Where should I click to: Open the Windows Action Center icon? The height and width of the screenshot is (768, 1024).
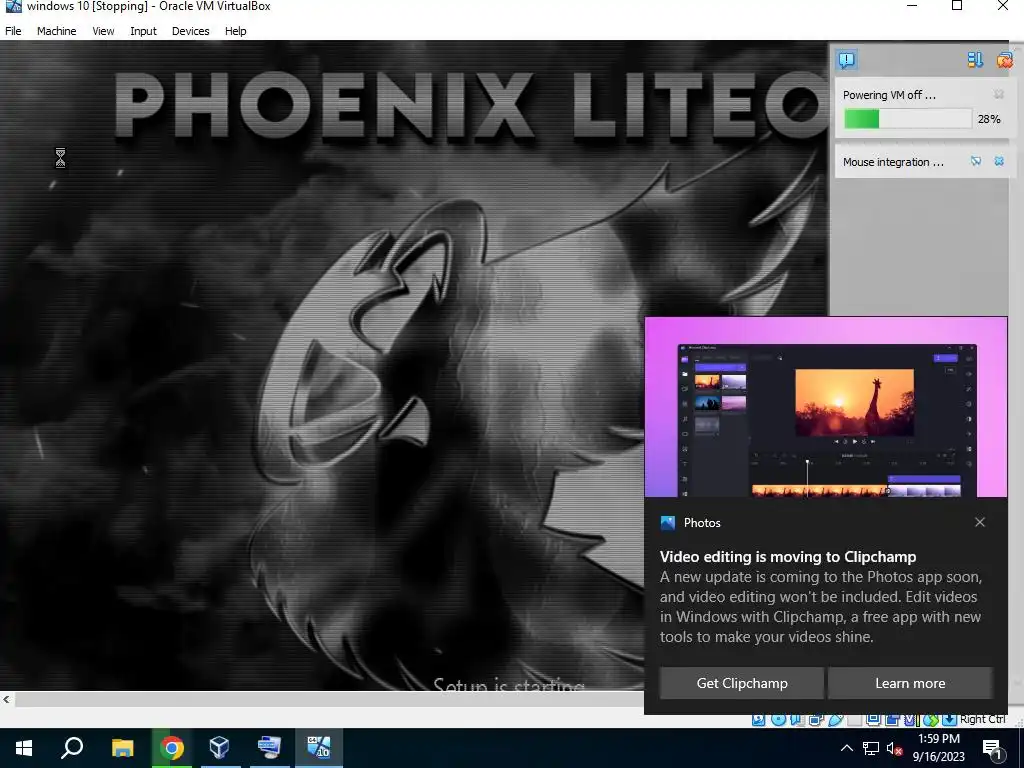[x=993, y=748]
